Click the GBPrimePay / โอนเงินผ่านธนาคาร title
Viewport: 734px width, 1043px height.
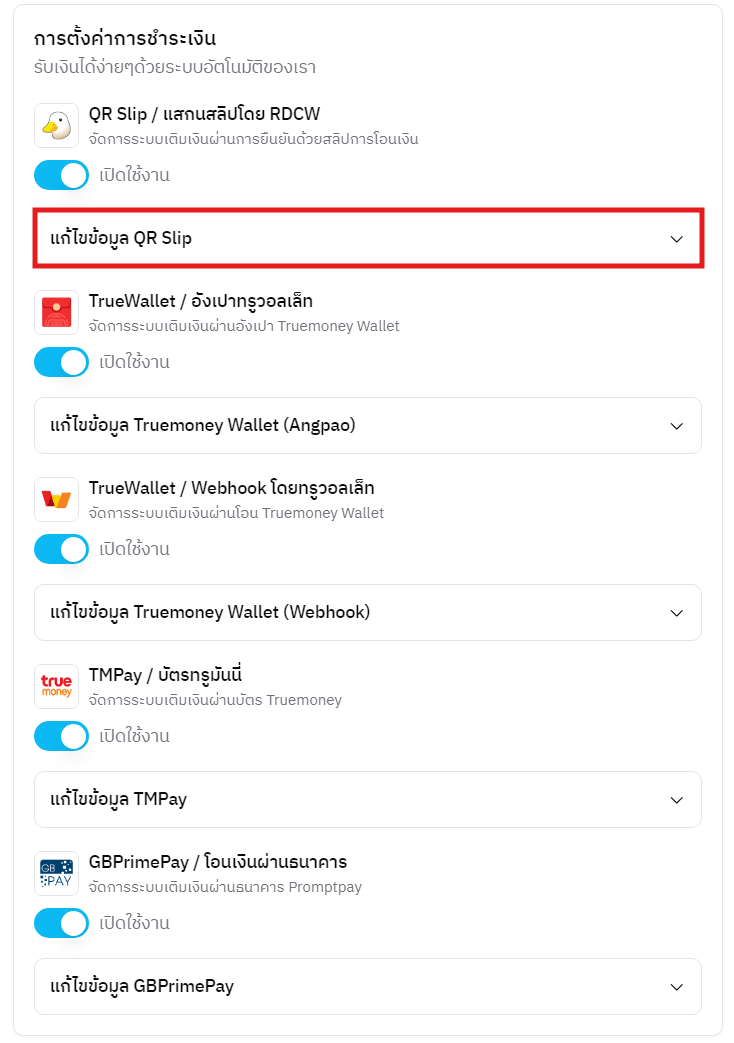218,862
